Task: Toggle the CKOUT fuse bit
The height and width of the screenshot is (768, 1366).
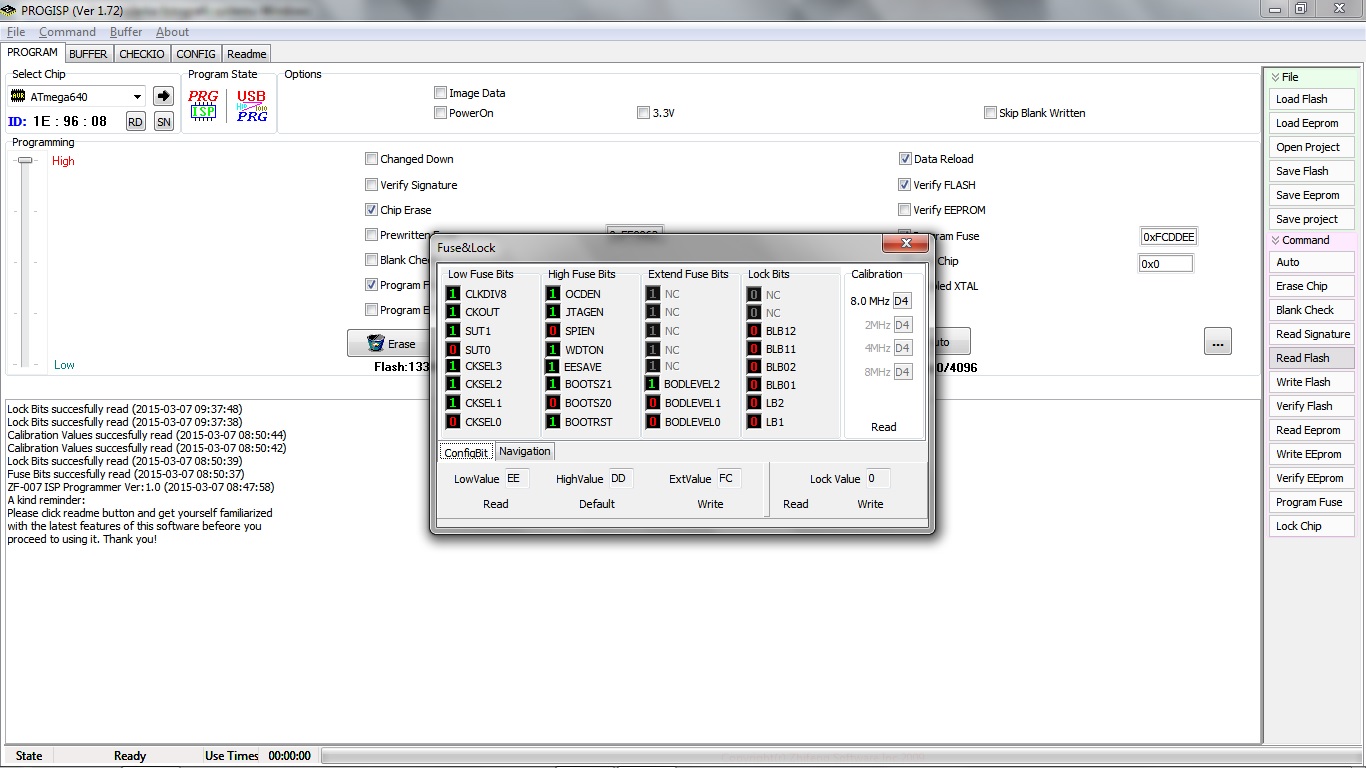Action: point(453,312)
